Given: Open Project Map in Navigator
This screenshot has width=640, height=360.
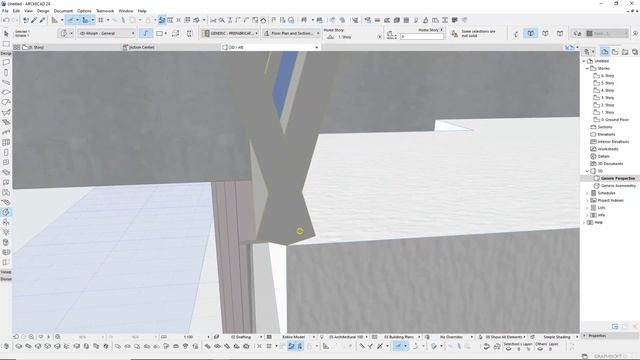Looking at the screenshot, I should [x=605, y=52].
